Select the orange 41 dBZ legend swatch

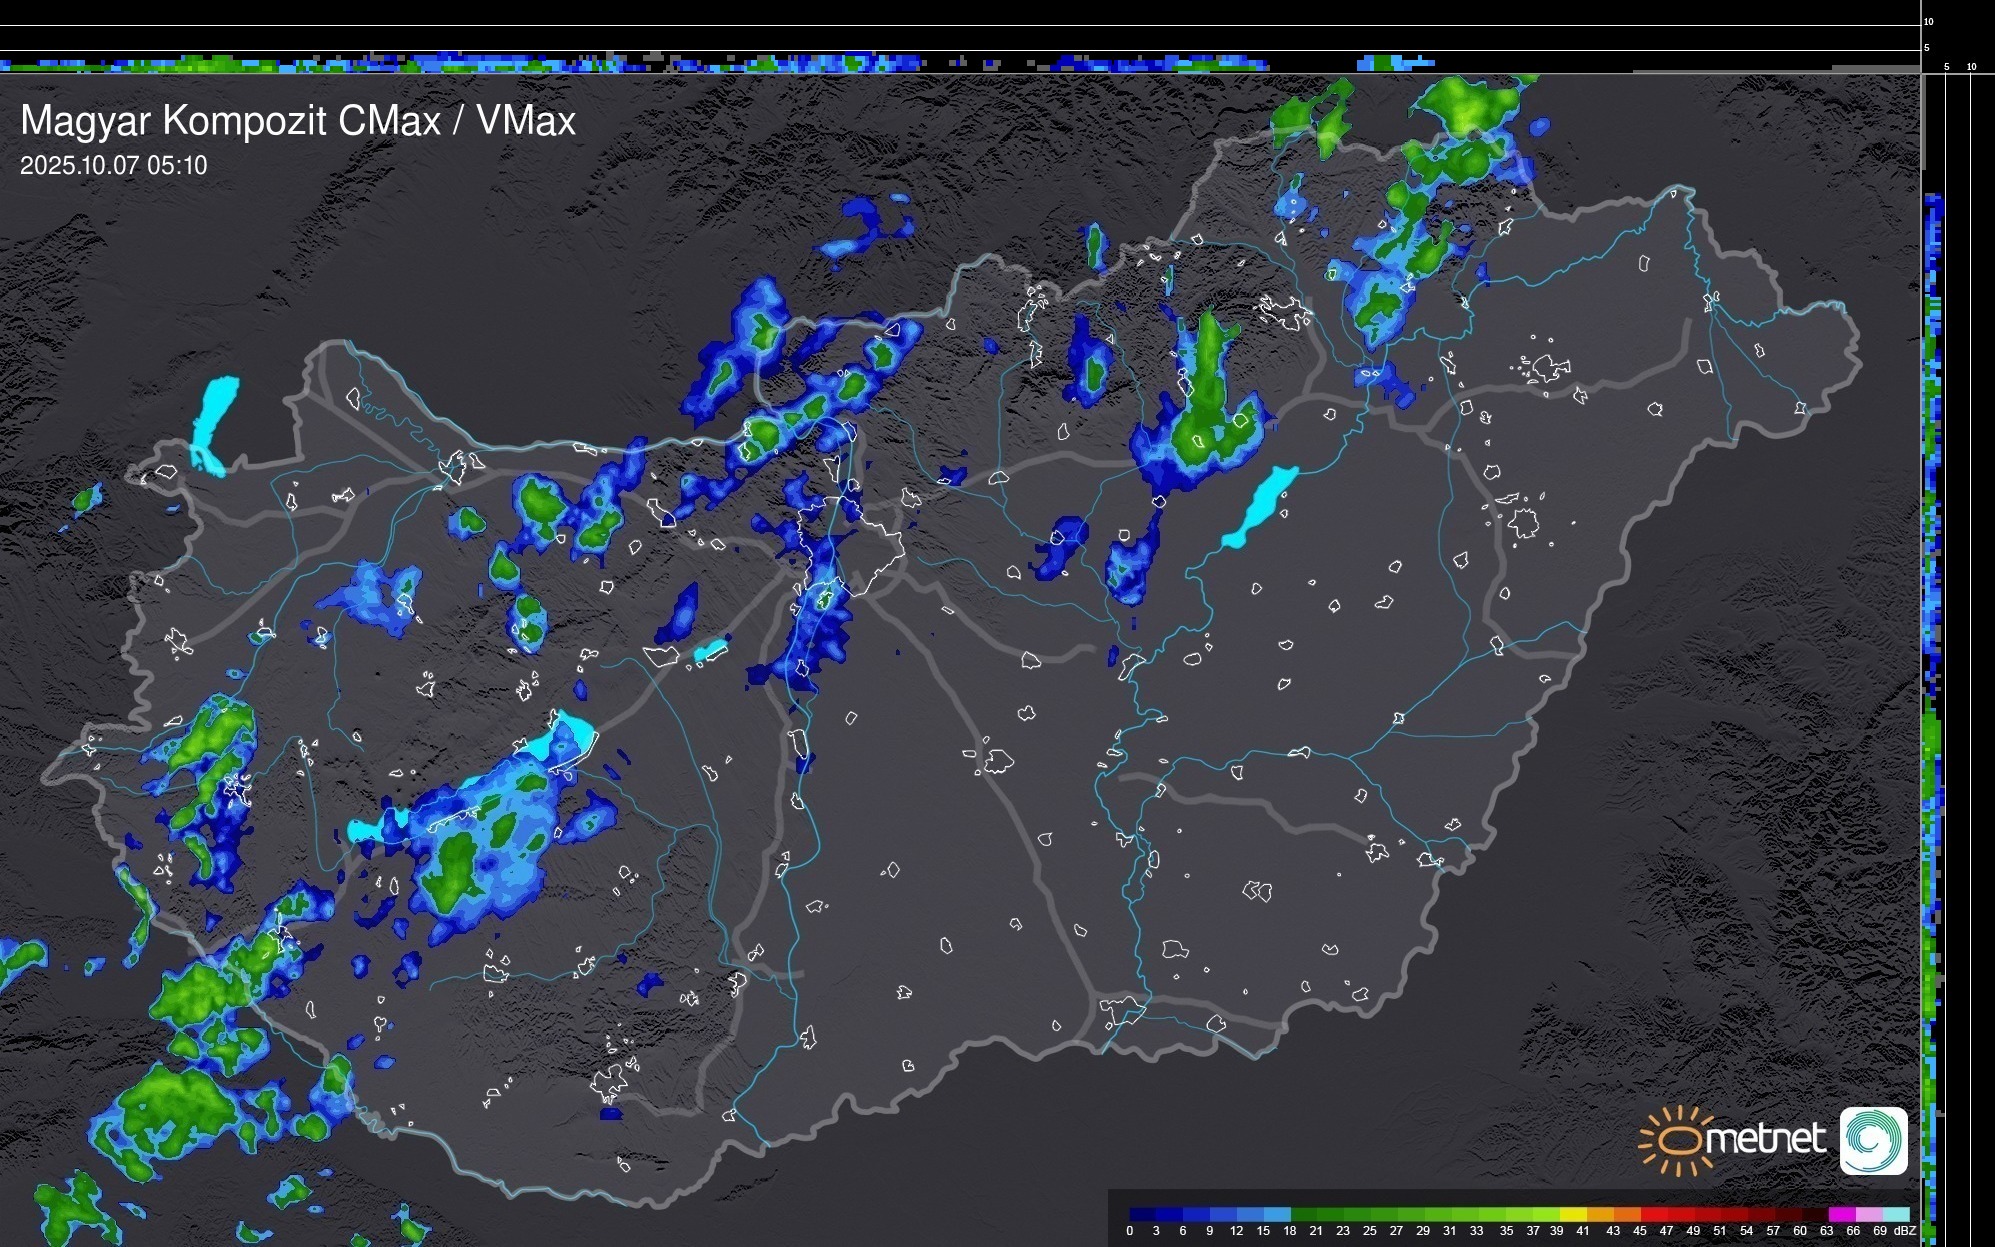pos(1600,1215)
